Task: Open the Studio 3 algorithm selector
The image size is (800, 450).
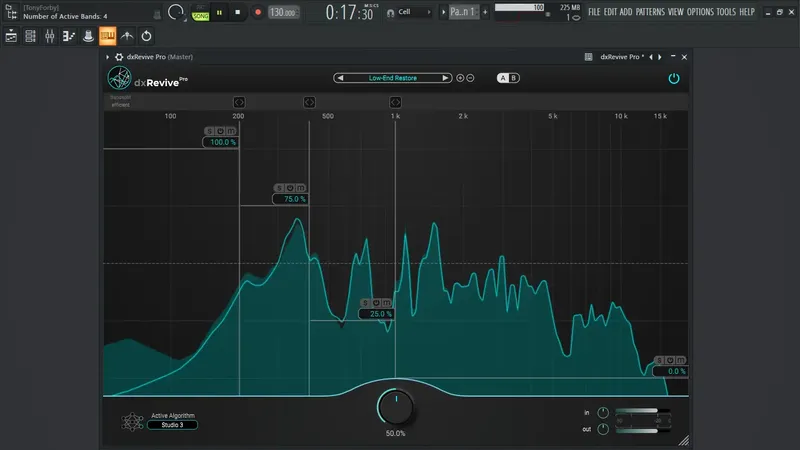Action: pyautogui.click(x=172, y=425)
